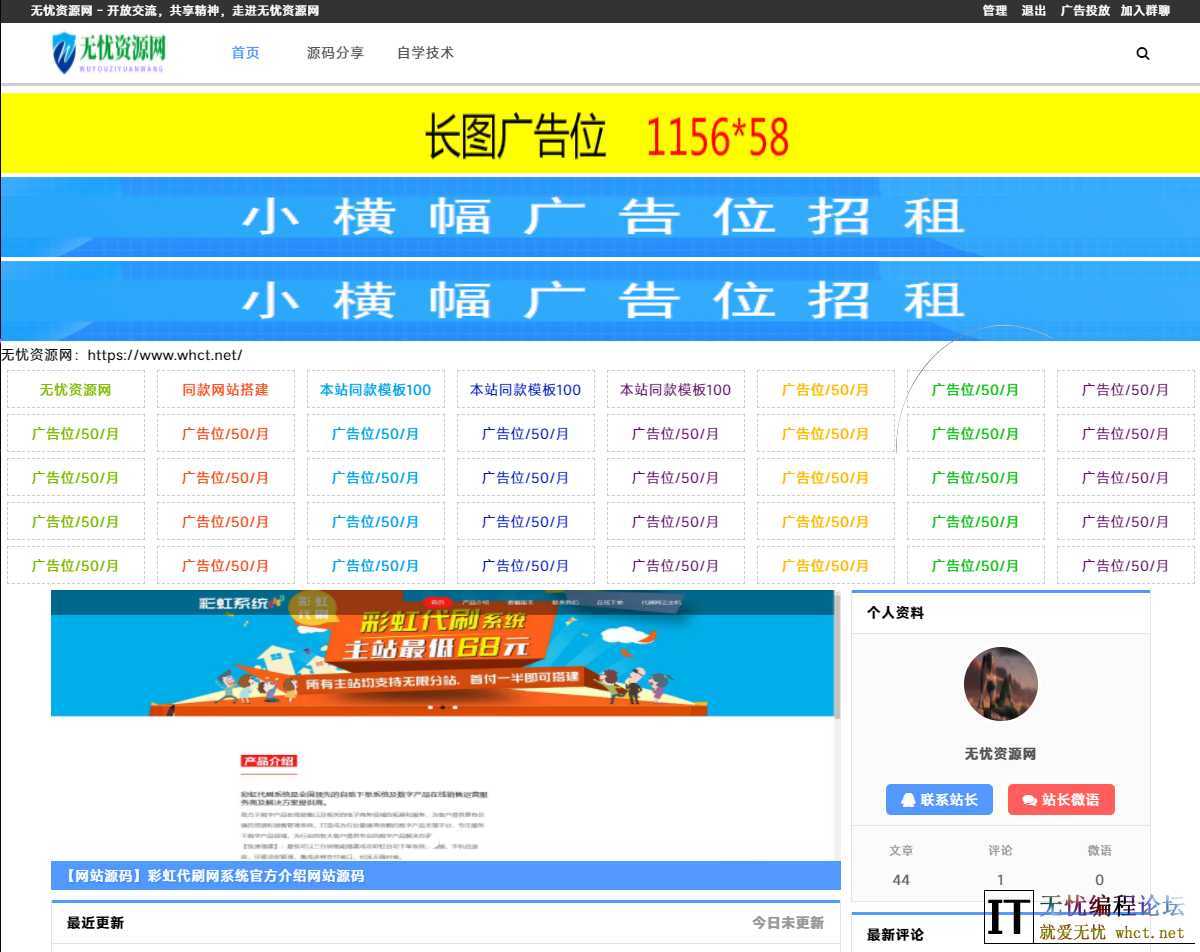Click the contact icon inside 联系站长 button
The height and width of the screenshot is (952, 1200).
(907, 798)
